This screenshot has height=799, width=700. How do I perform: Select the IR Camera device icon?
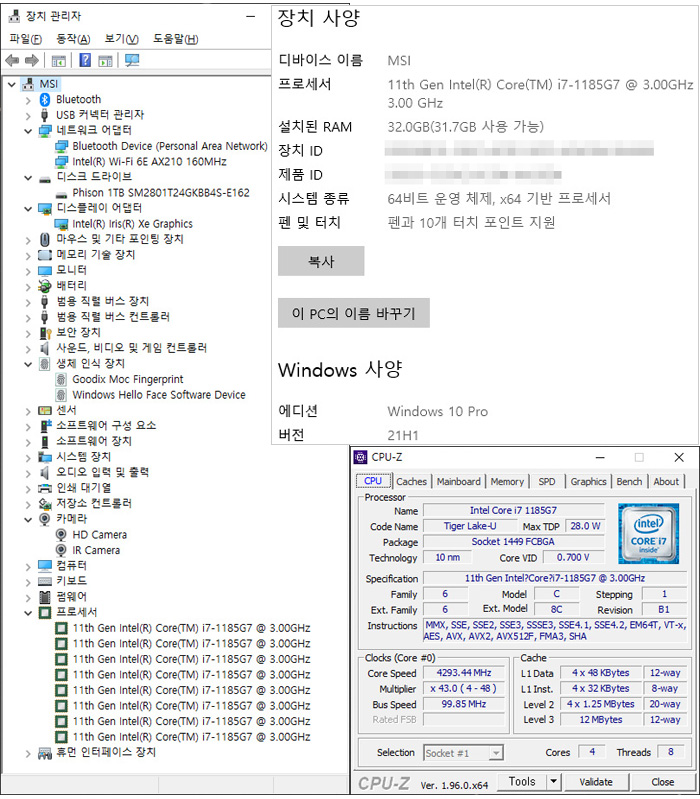[61, 550]
